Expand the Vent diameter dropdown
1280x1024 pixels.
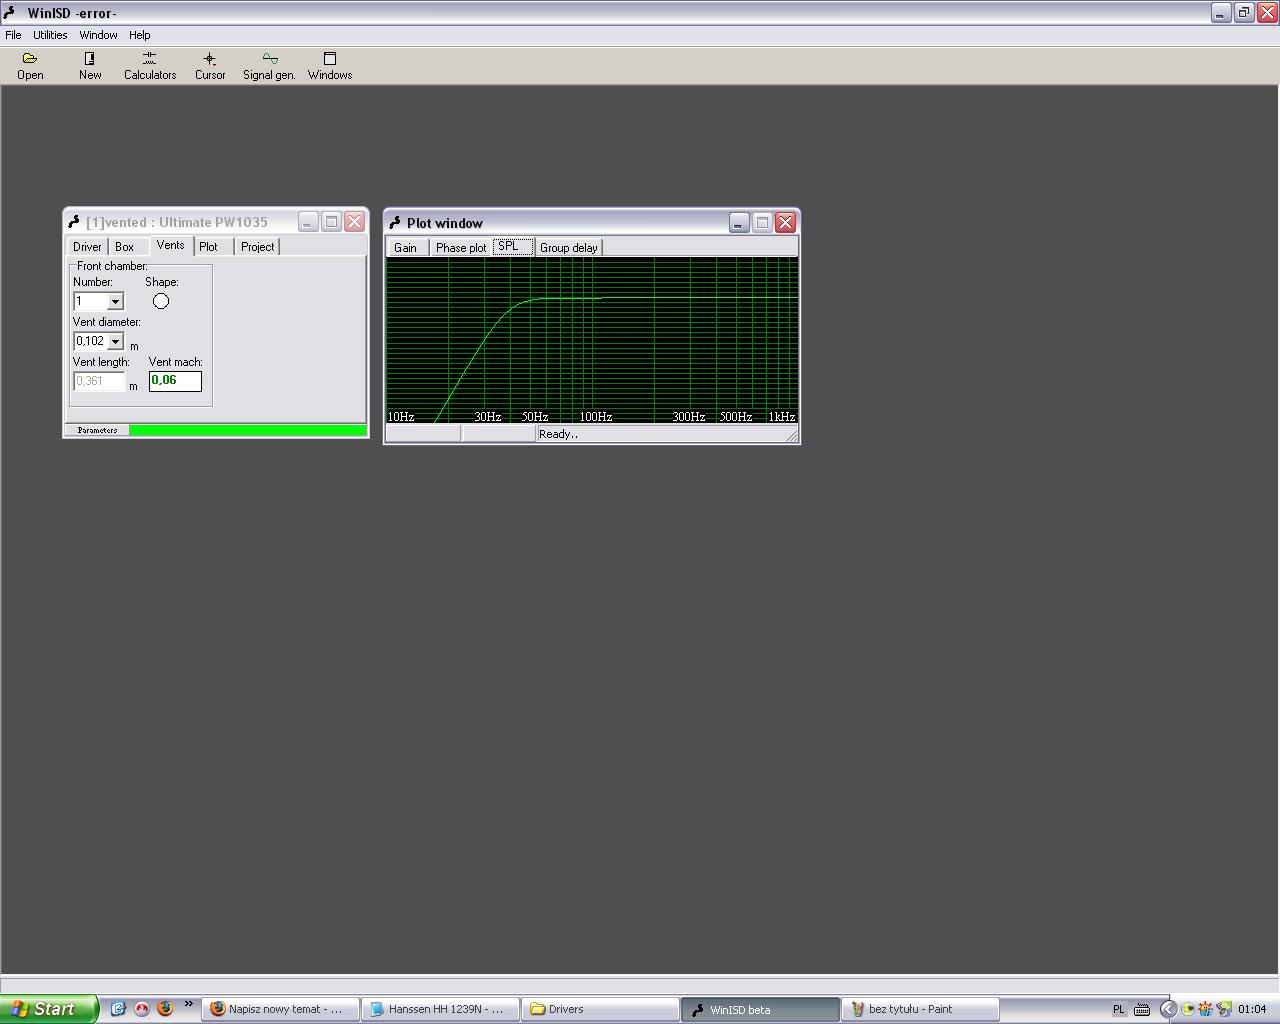click(x=115, y=342)
